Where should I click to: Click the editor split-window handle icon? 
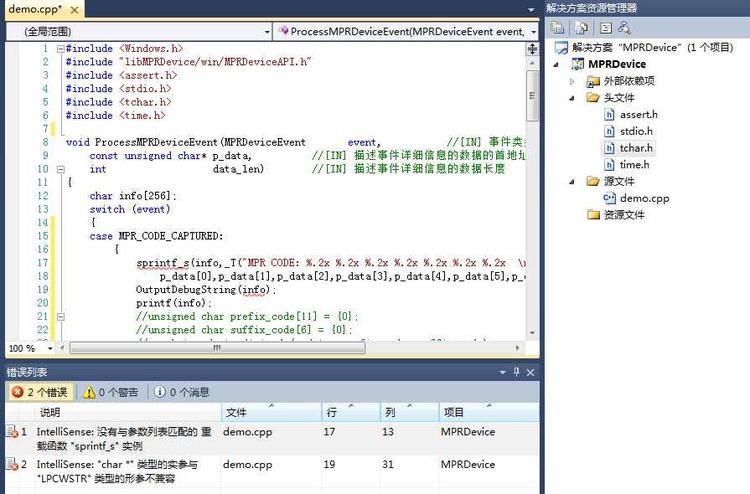pos(533,50)
